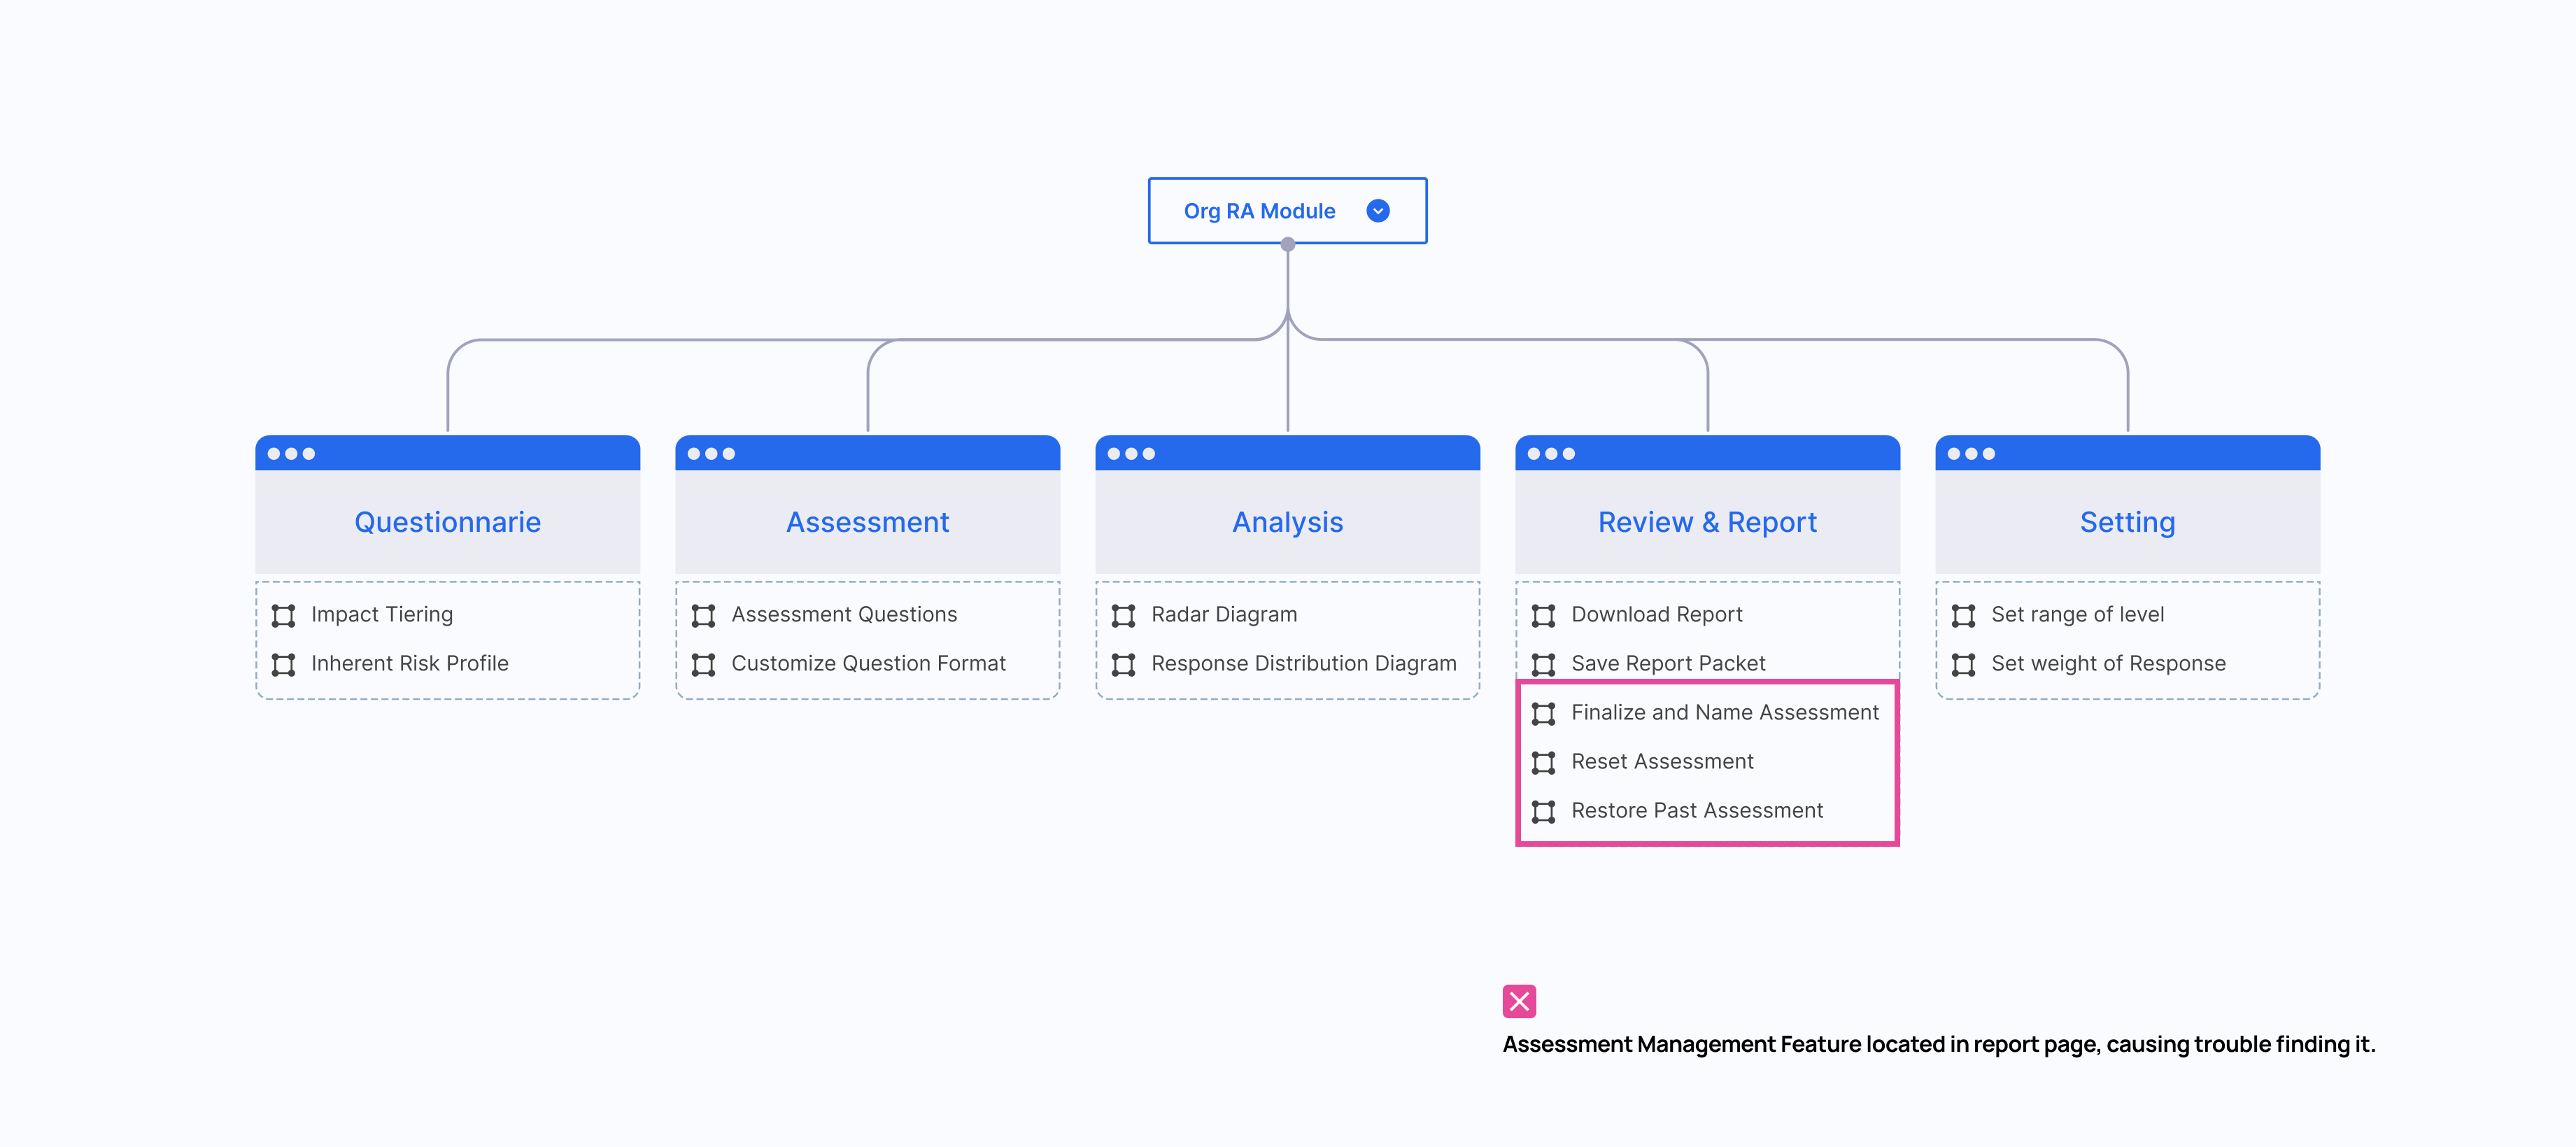Open the Questionnarie card title
The image size is (2576, 1147).
click(x=447, y=522)
